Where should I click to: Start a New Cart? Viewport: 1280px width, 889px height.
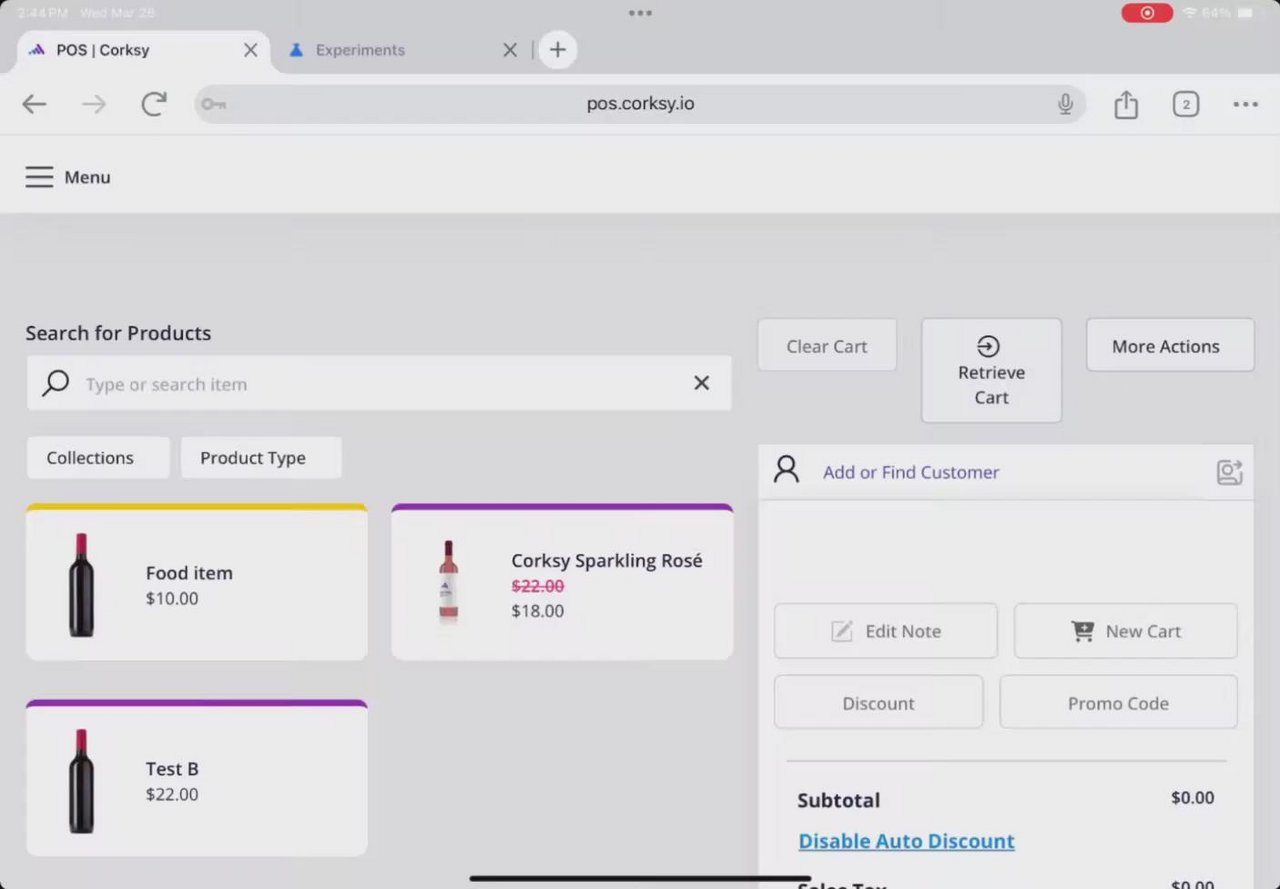1126,631
